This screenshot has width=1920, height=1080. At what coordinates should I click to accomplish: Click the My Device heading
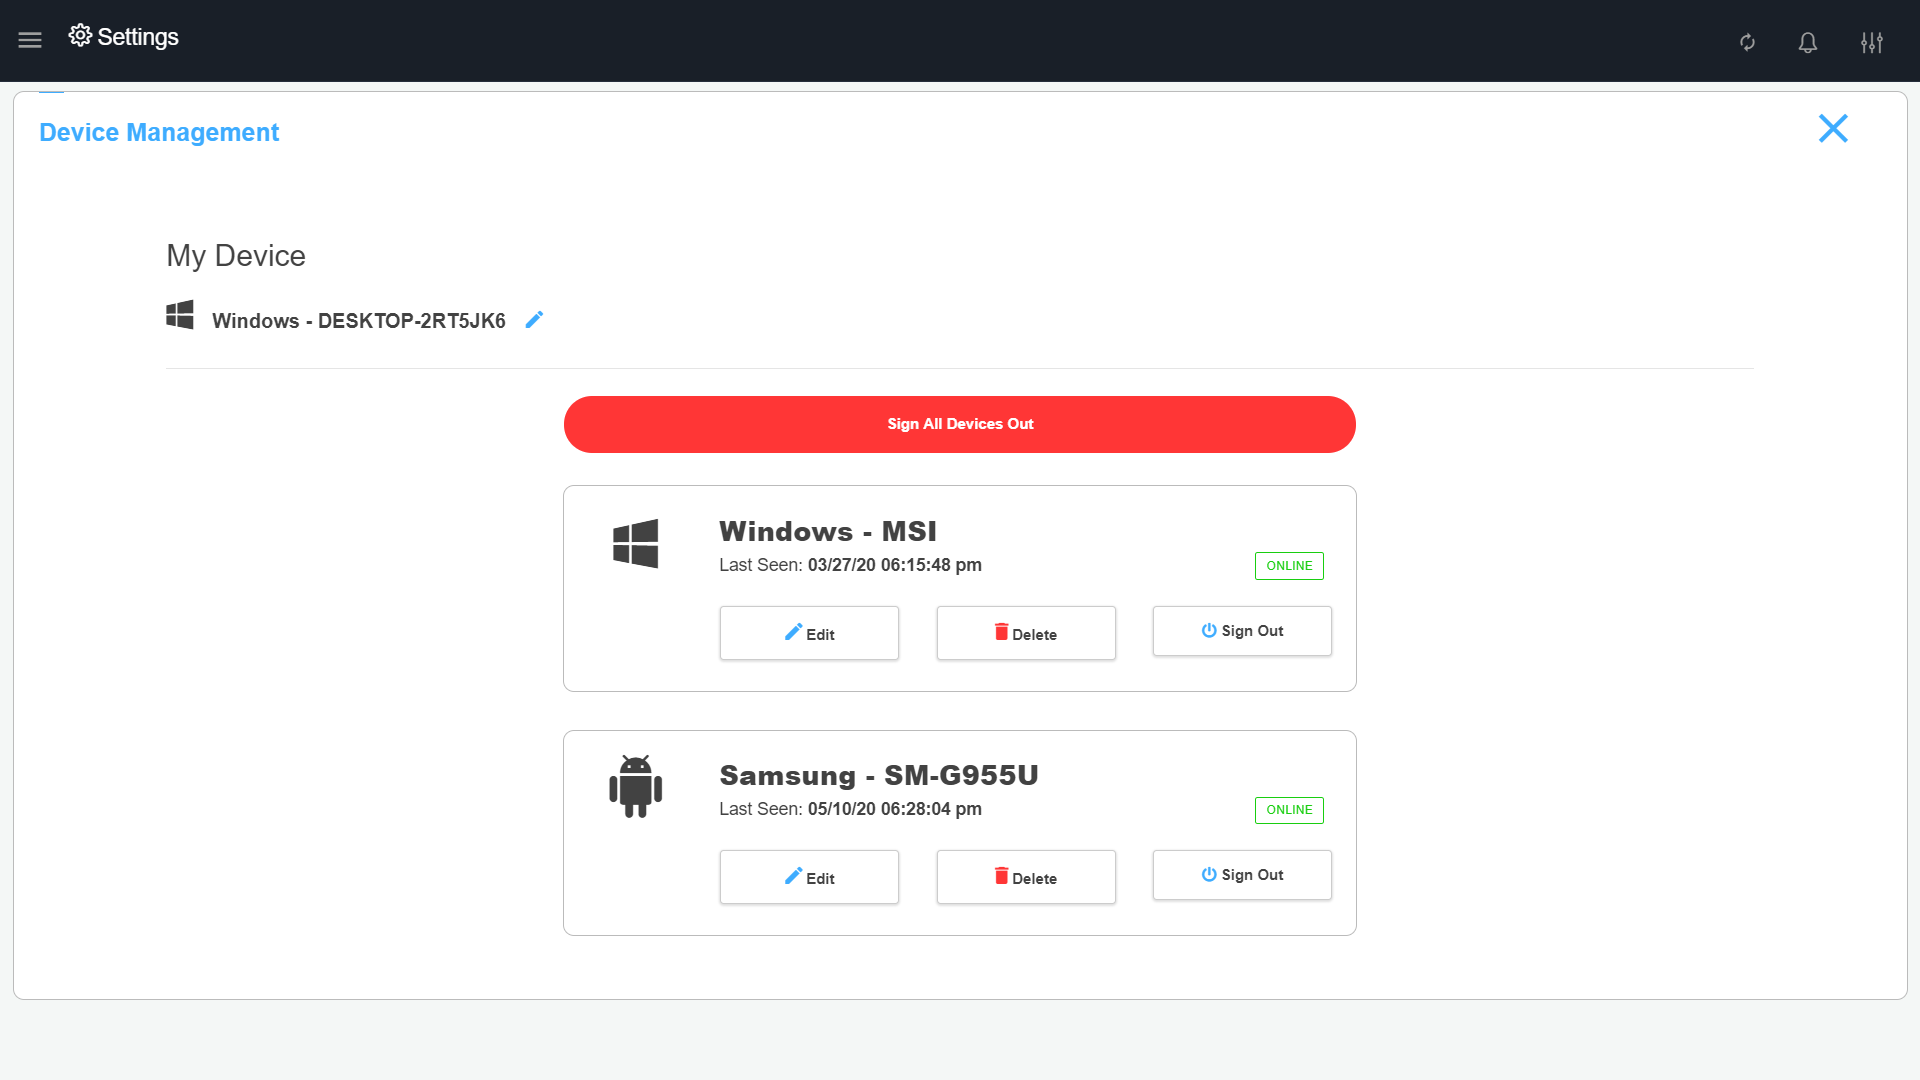[236, 256]
